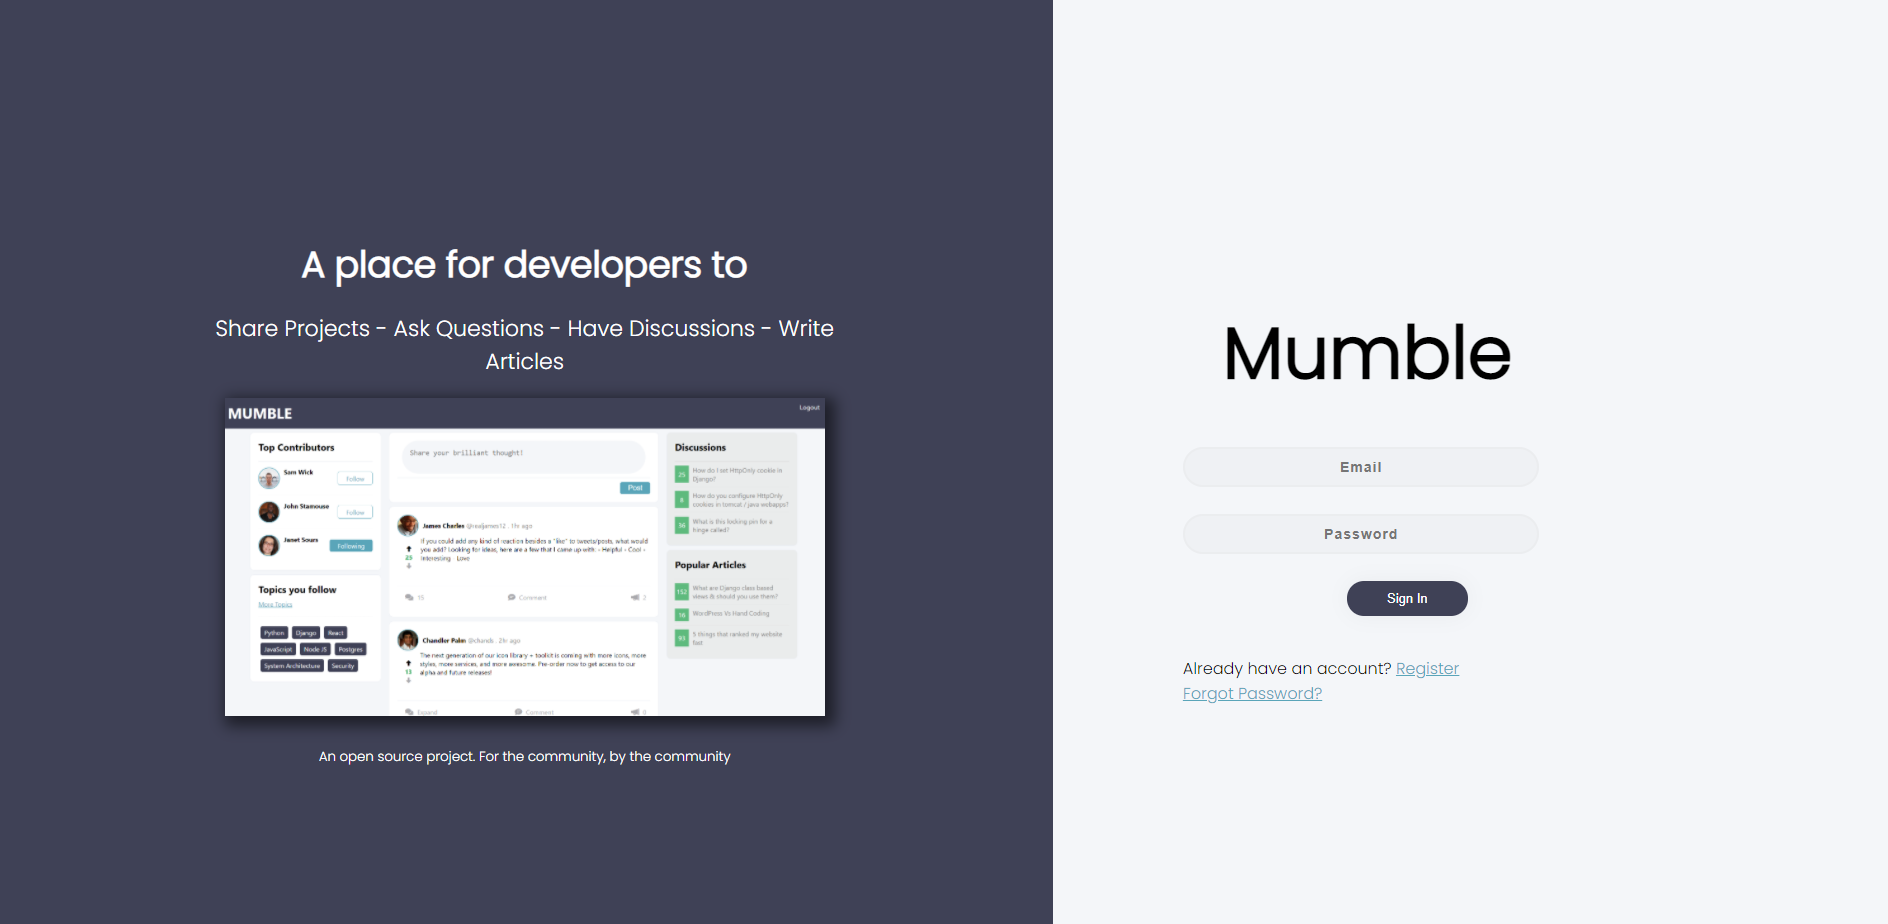The height and width of the screenshot is (924, 1888).
Task: Click the Sign In button
Action: point(1407,598)
